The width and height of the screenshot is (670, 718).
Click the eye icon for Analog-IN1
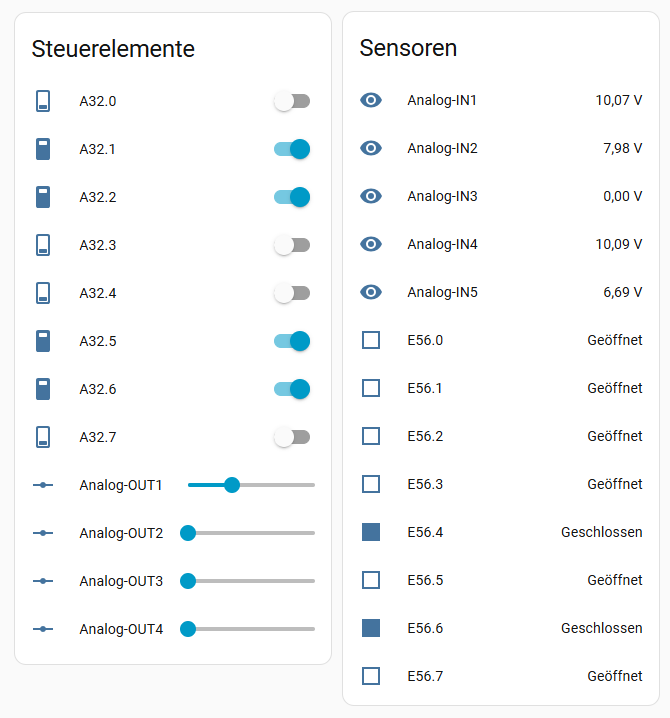[x=371, y=100]
